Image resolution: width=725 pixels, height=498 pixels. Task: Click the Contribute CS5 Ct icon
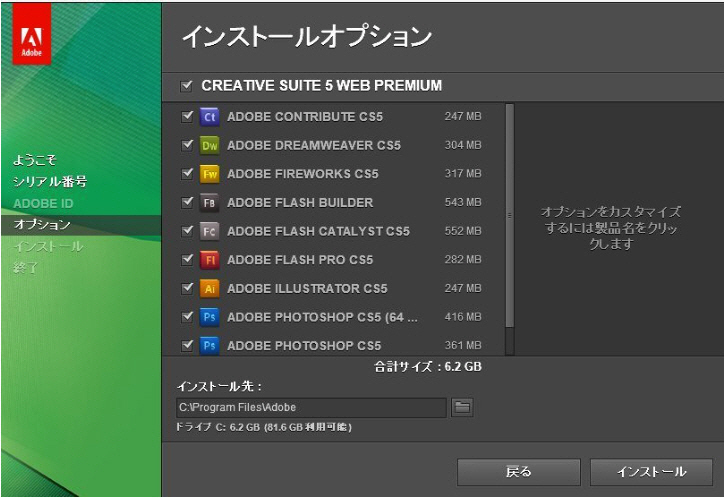pos(209,117)
